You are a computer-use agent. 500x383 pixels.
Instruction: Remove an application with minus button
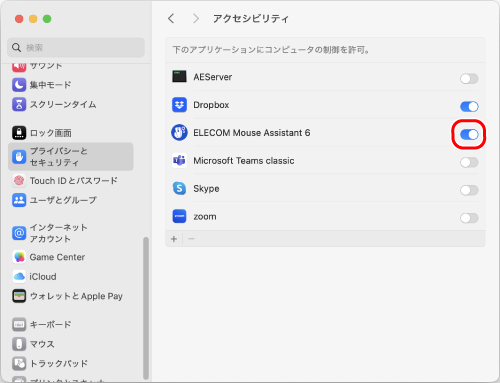(x=191, y=239)
